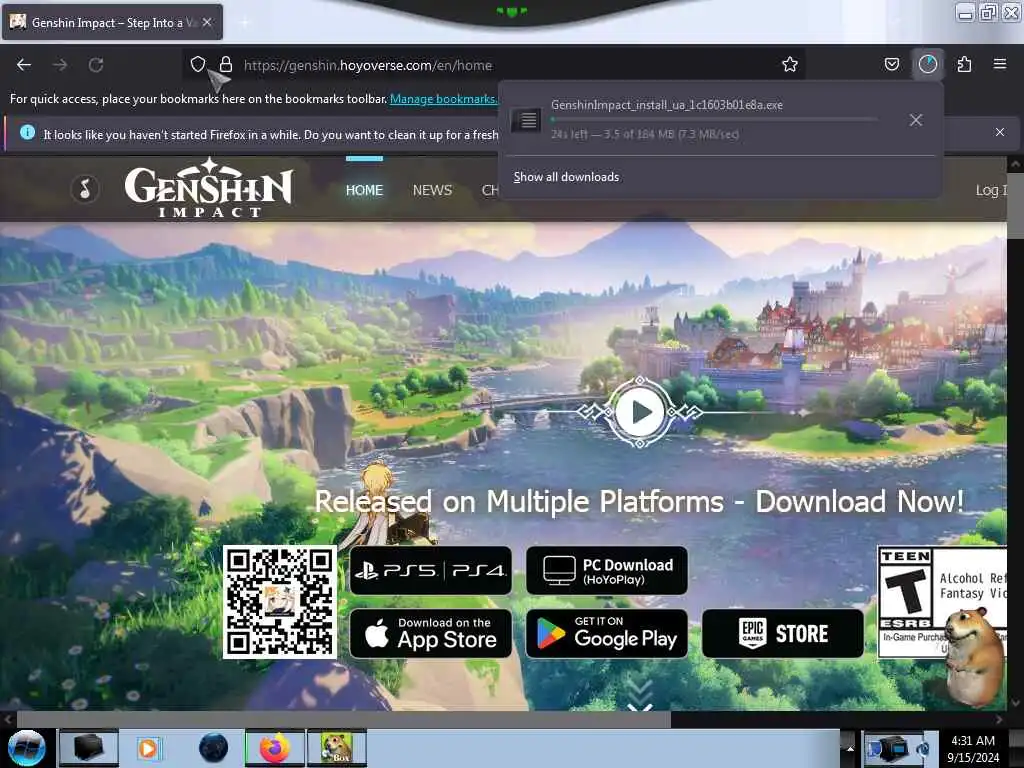Toggle the downloads progress toolbar icon
The width and height of the screenshot is (1024, 768).
927,64
